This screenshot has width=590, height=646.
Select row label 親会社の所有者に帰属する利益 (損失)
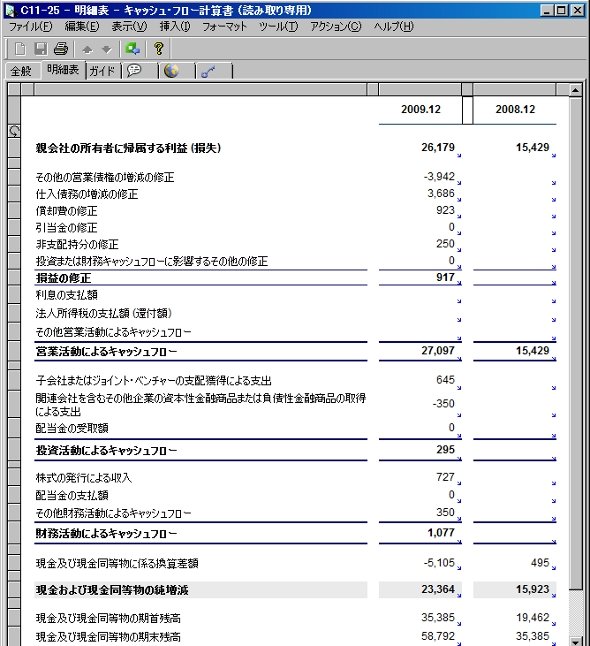coord(128,148)
